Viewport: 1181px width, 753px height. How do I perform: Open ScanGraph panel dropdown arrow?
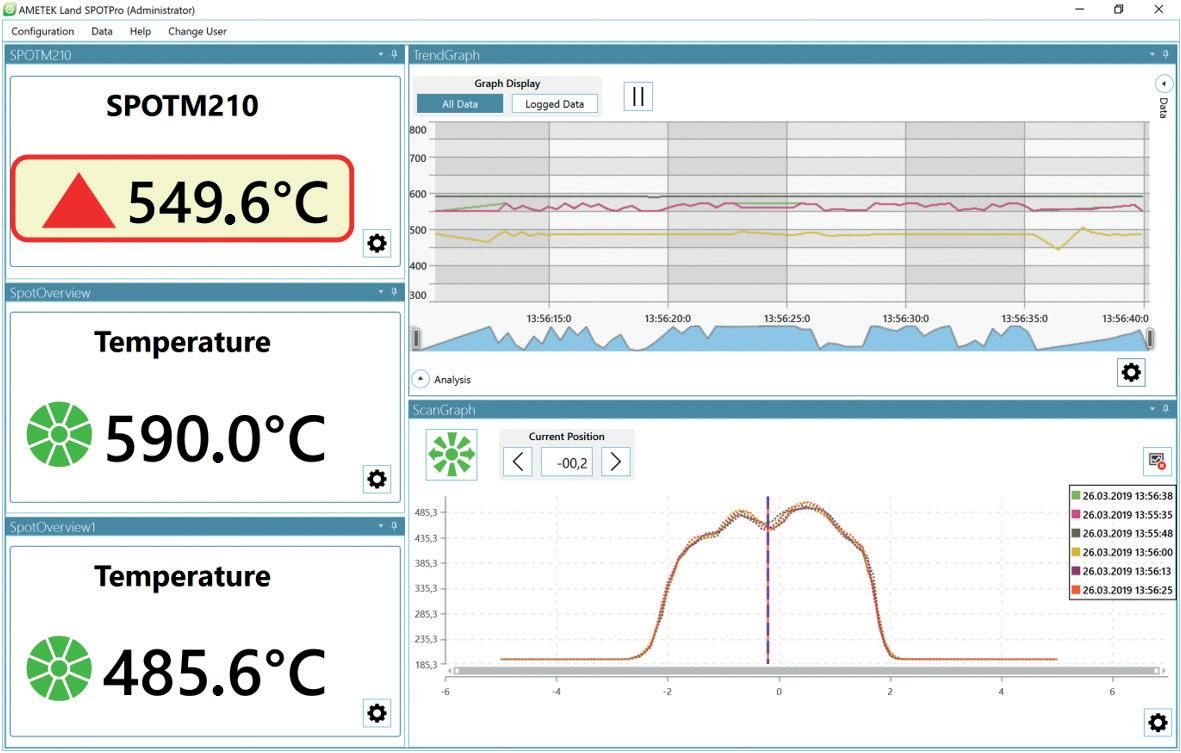[1152, 409]
